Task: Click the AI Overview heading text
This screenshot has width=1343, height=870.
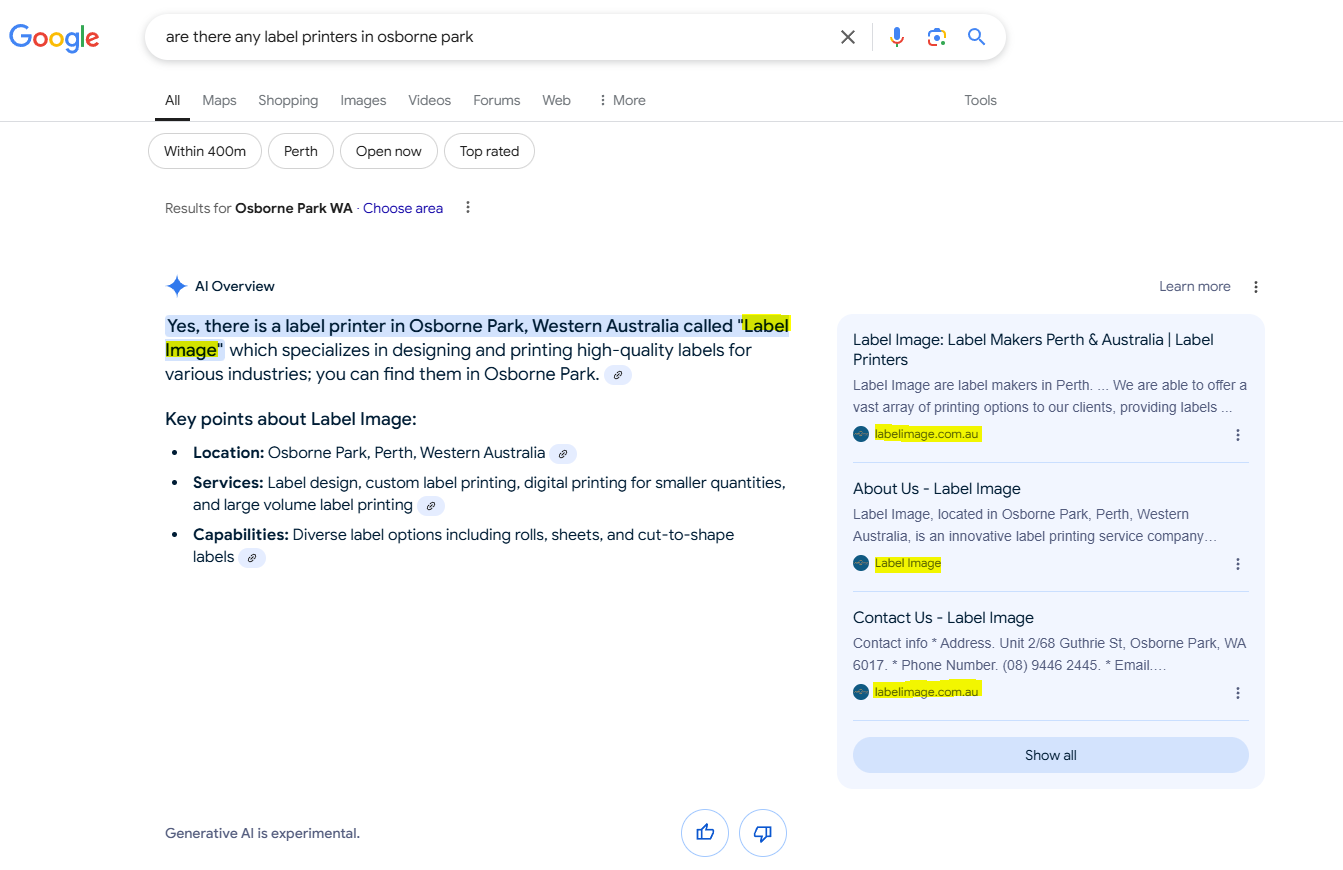Action: [235, 286]
